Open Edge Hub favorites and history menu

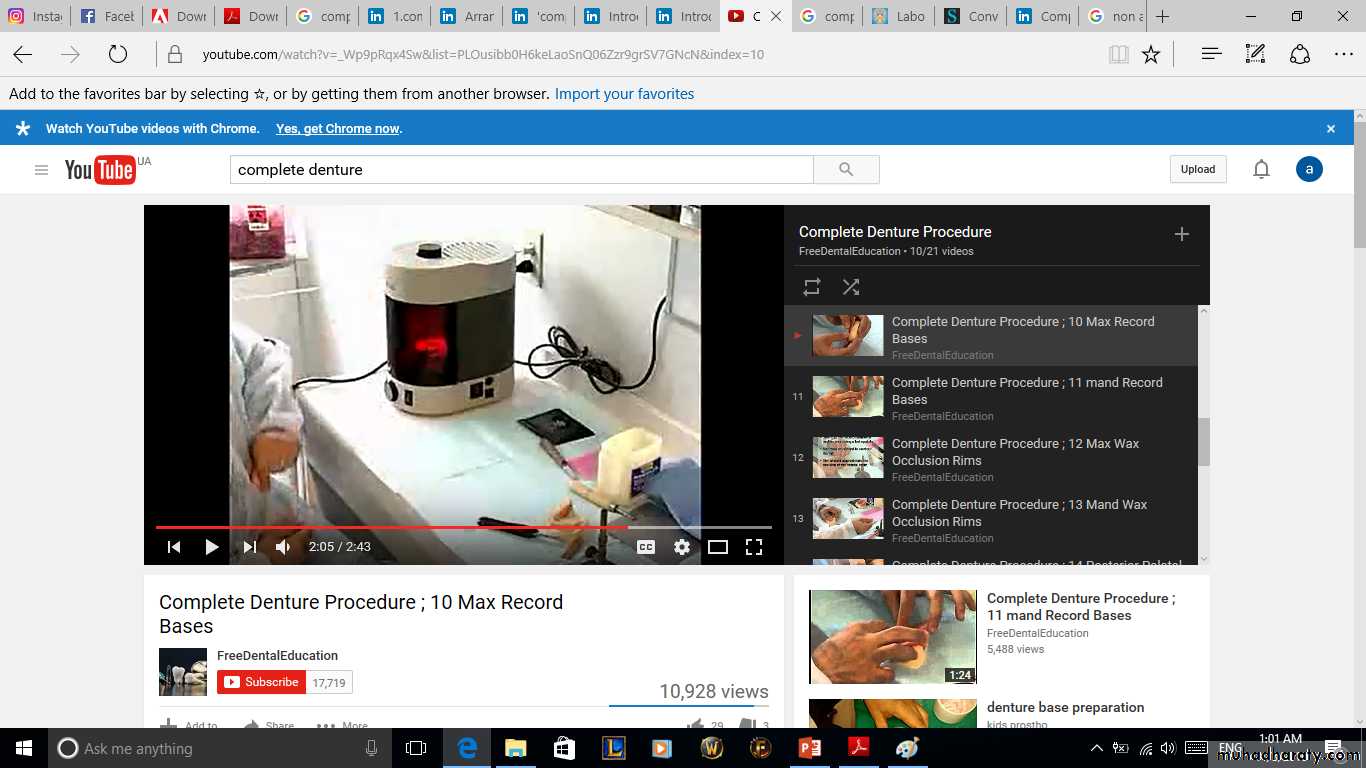(1211, 54)
